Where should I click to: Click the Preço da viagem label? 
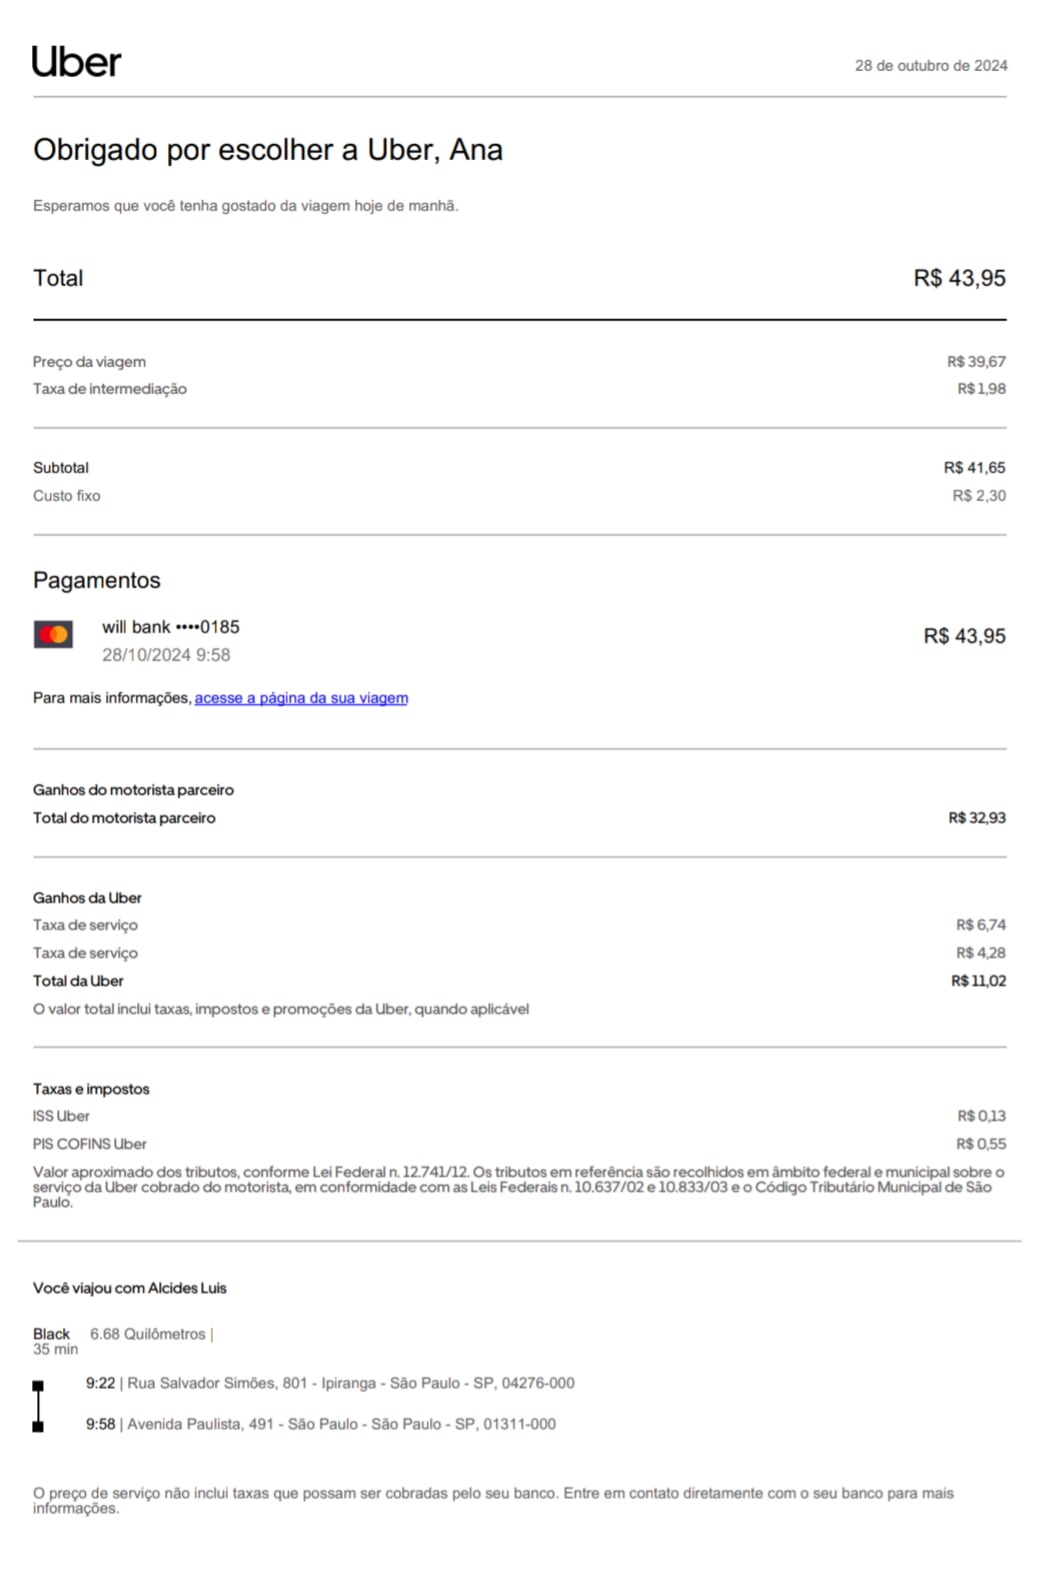89,362
